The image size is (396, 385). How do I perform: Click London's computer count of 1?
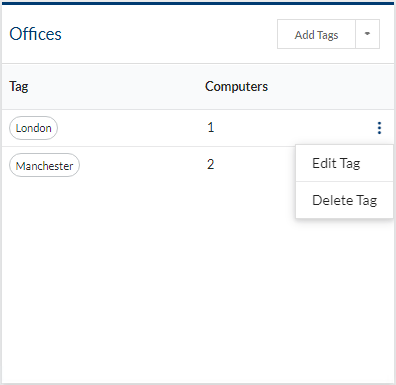pos(210,127)
